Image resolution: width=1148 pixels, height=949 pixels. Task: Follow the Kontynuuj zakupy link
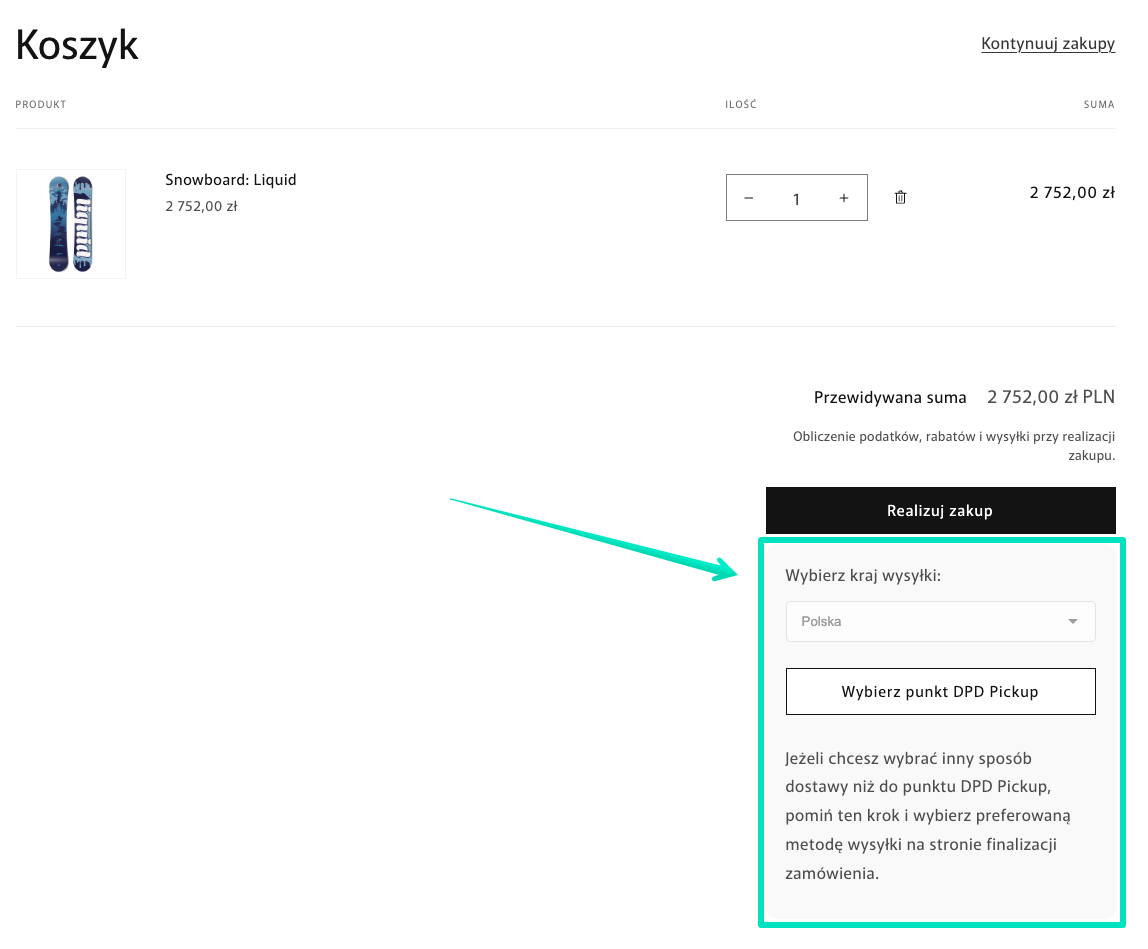tap(1048, 43)
